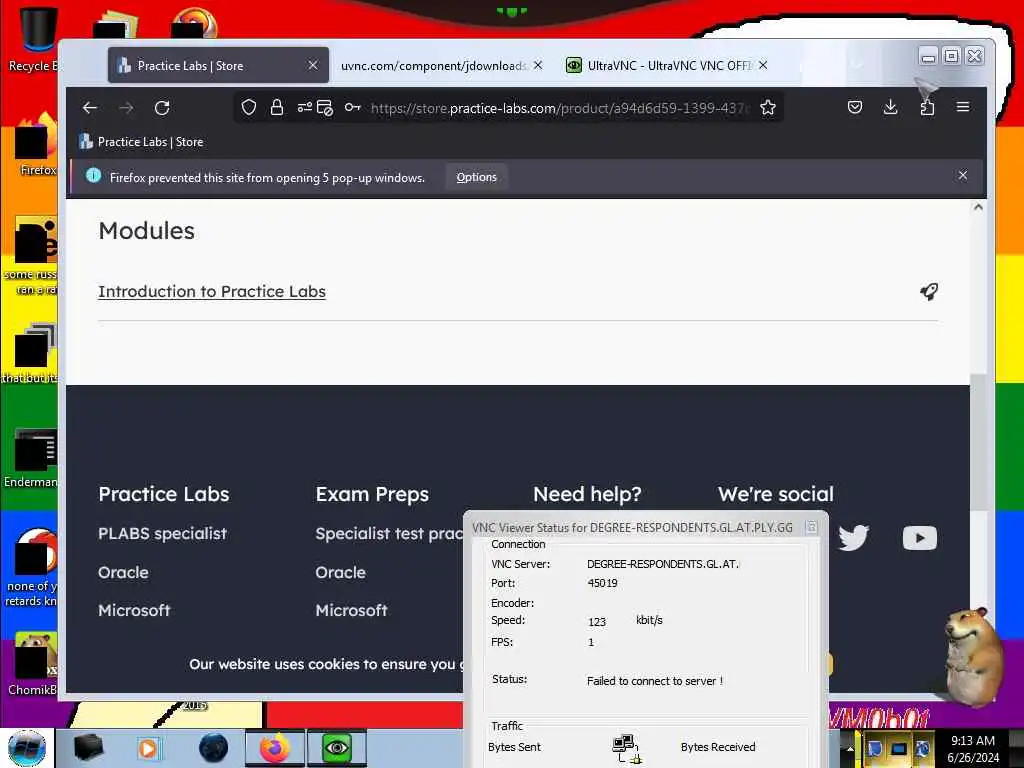The width and height of the screenshot is (1024, 768).
Task: Show hidden system tray icons arrow
Action: point(850,748)
